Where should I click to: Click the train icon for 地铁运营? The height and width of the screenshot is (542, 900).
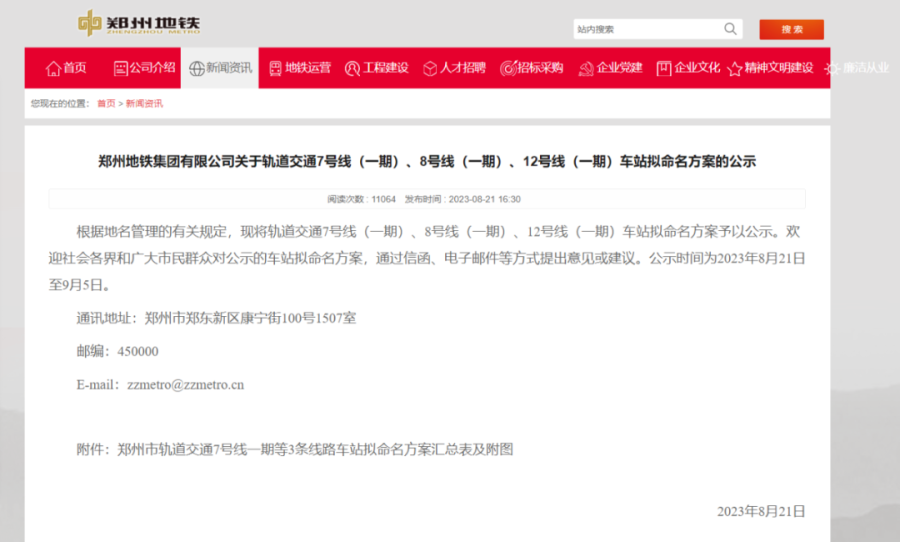click(x=275, y=68)
